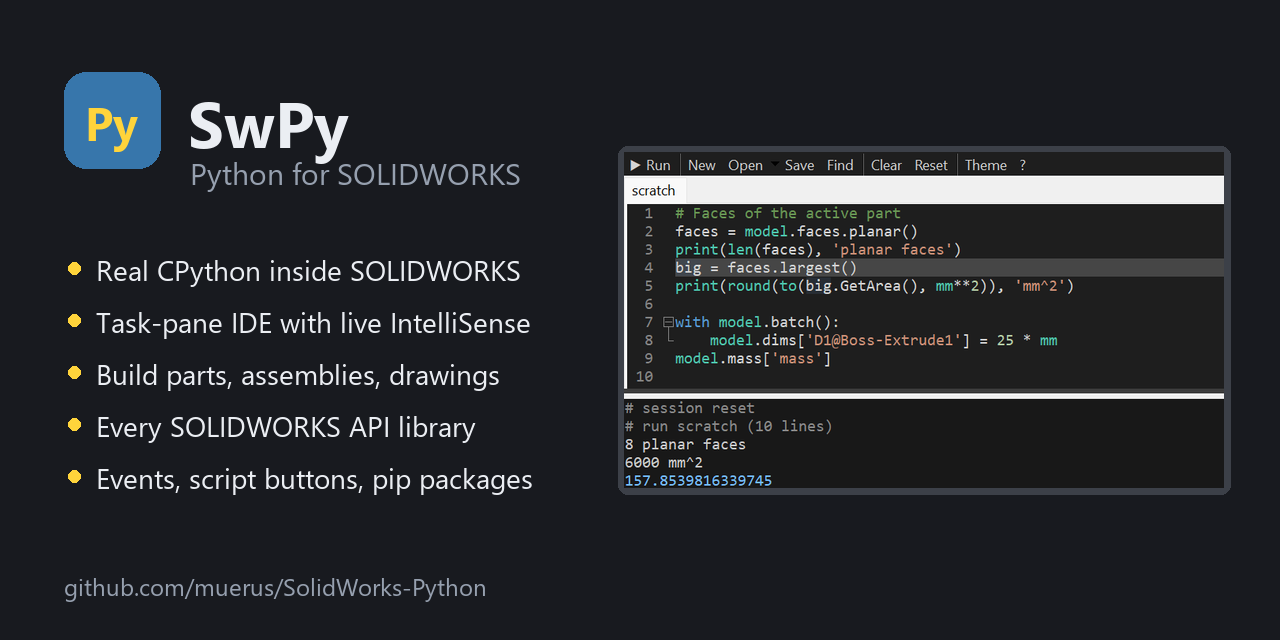Click 'Real CPython inside SOLIDWORKS' bullet
This screenshot has width=1280, height=640.
pyautogui.click(x=308, y=271)
